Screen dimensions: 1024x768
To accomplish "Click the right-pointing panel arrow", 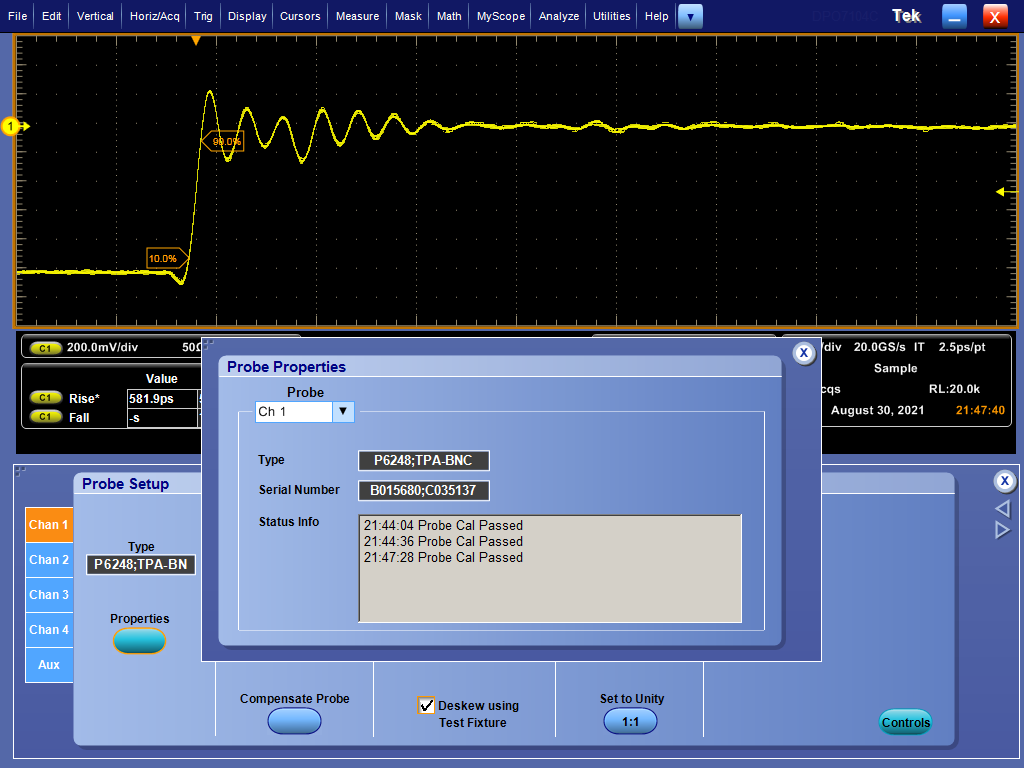I will (1002, 530).
